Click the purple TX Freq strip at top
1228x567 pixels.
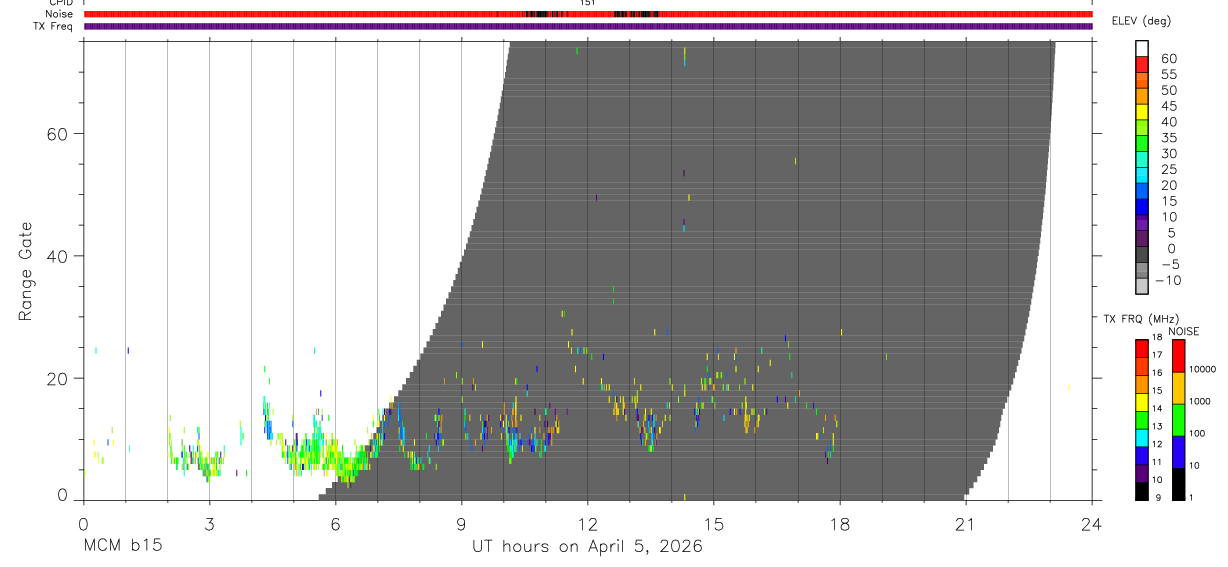click(x=588, y=26)
